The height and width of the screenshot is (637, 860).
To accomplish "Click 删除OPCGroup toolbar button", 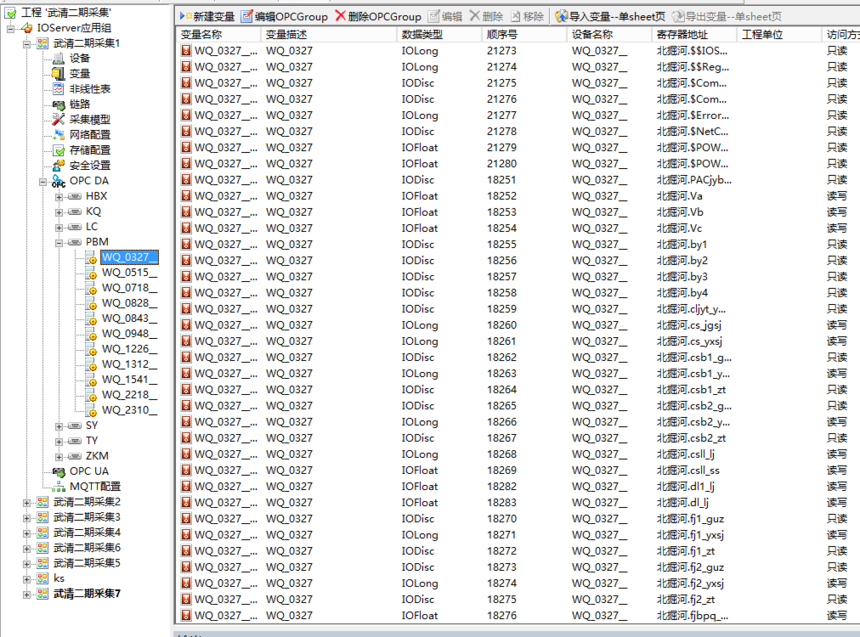I will click(378, 16).
